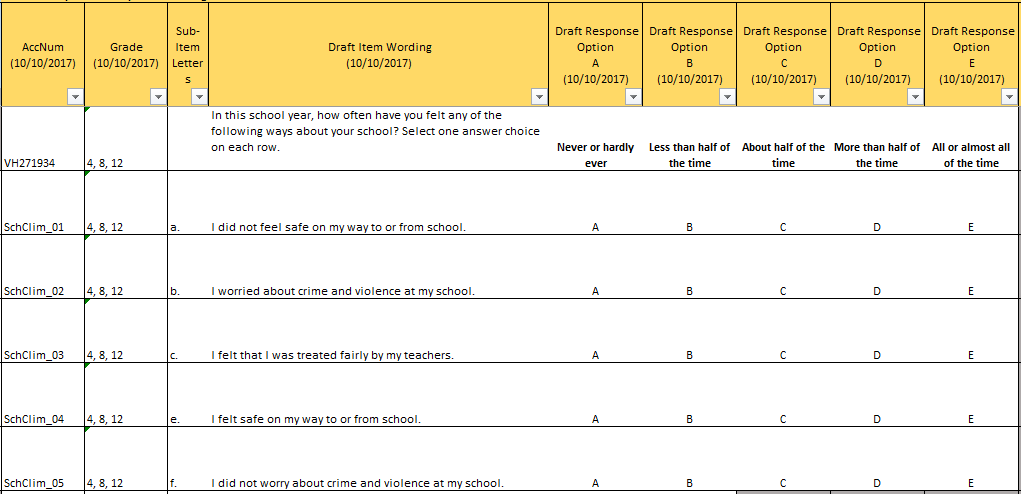
Task: Open the Draft Item Wording filter dropdown
Action: (x=539, y=97)
